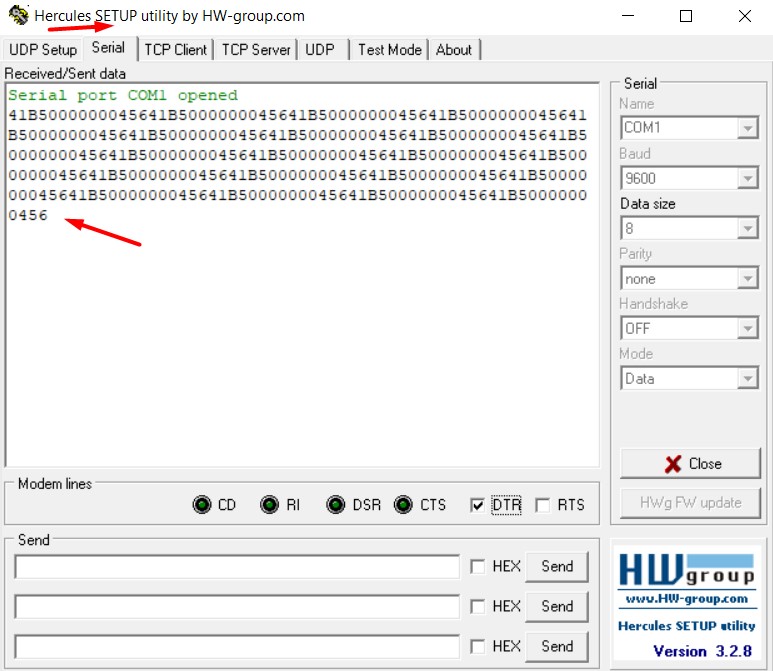Viewport: 773px width, 671px height.
Task: Open the About tab
Action: 454,50
